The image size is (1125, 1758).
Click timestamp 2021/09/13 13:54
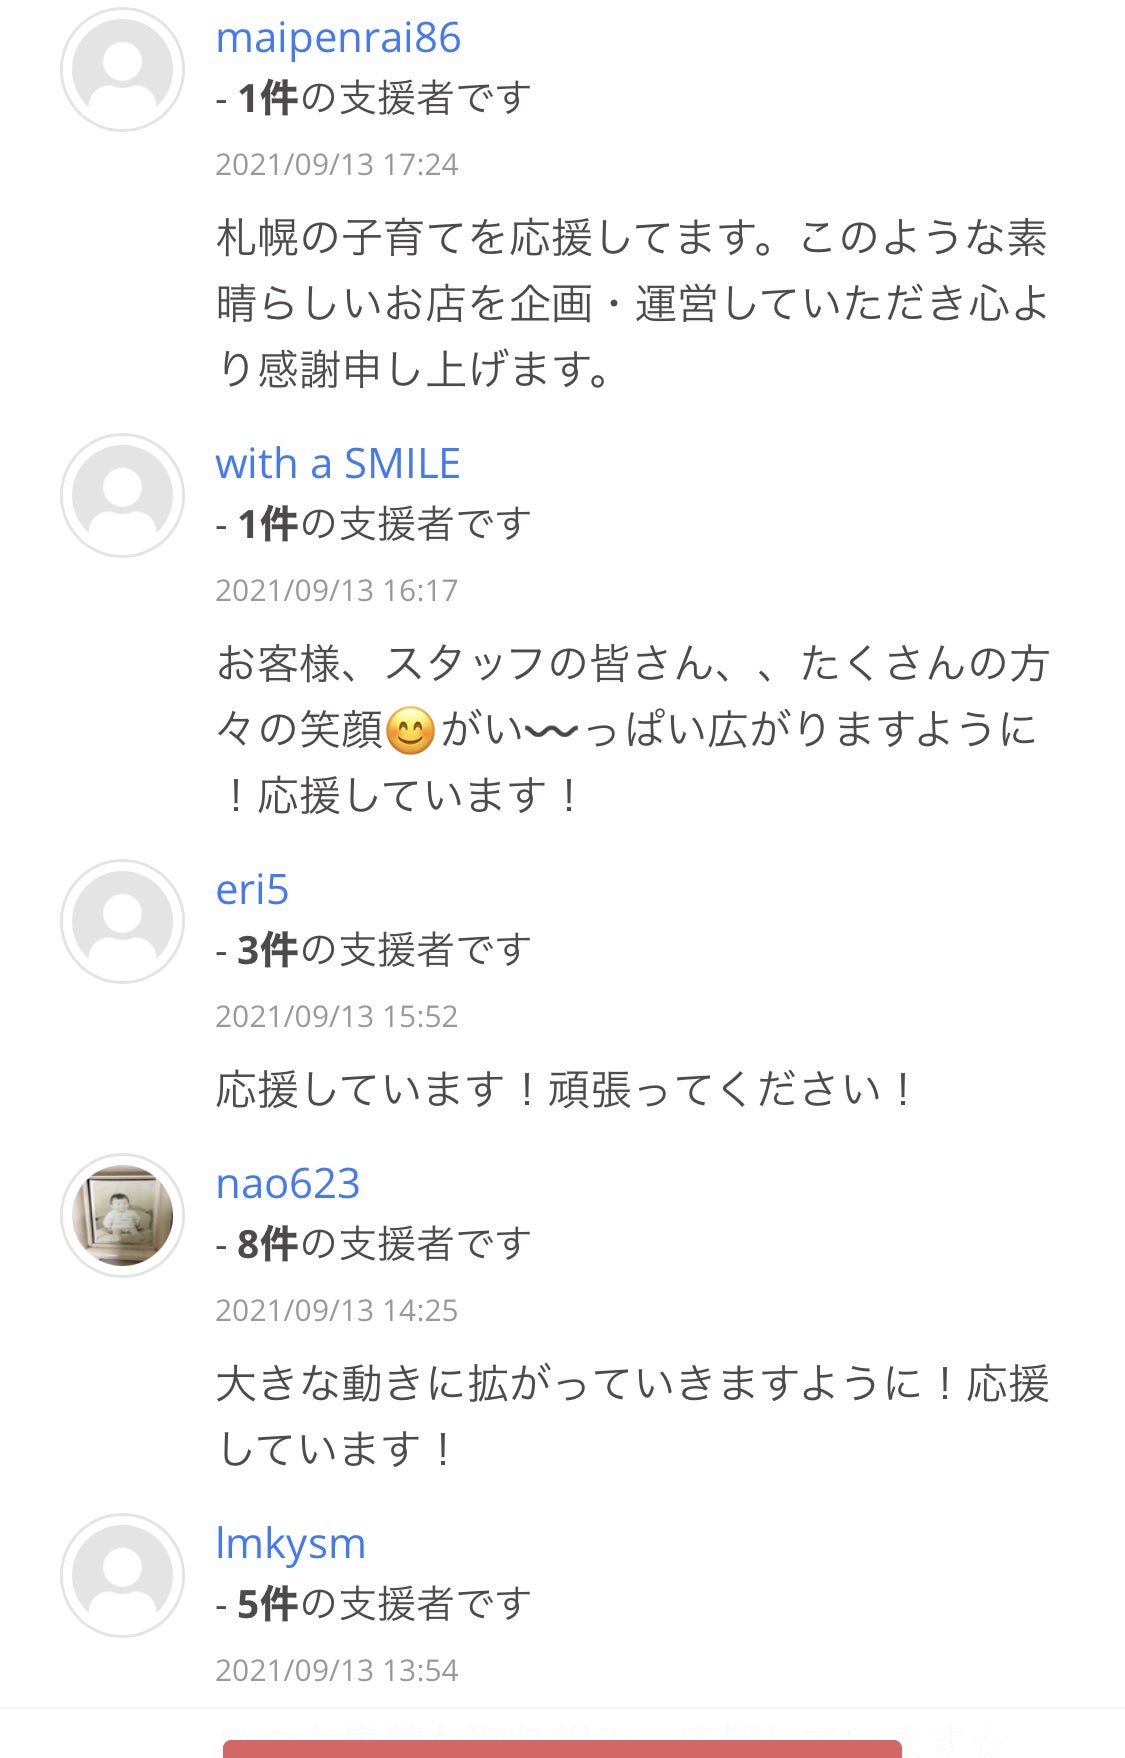tap(336, 1670)
